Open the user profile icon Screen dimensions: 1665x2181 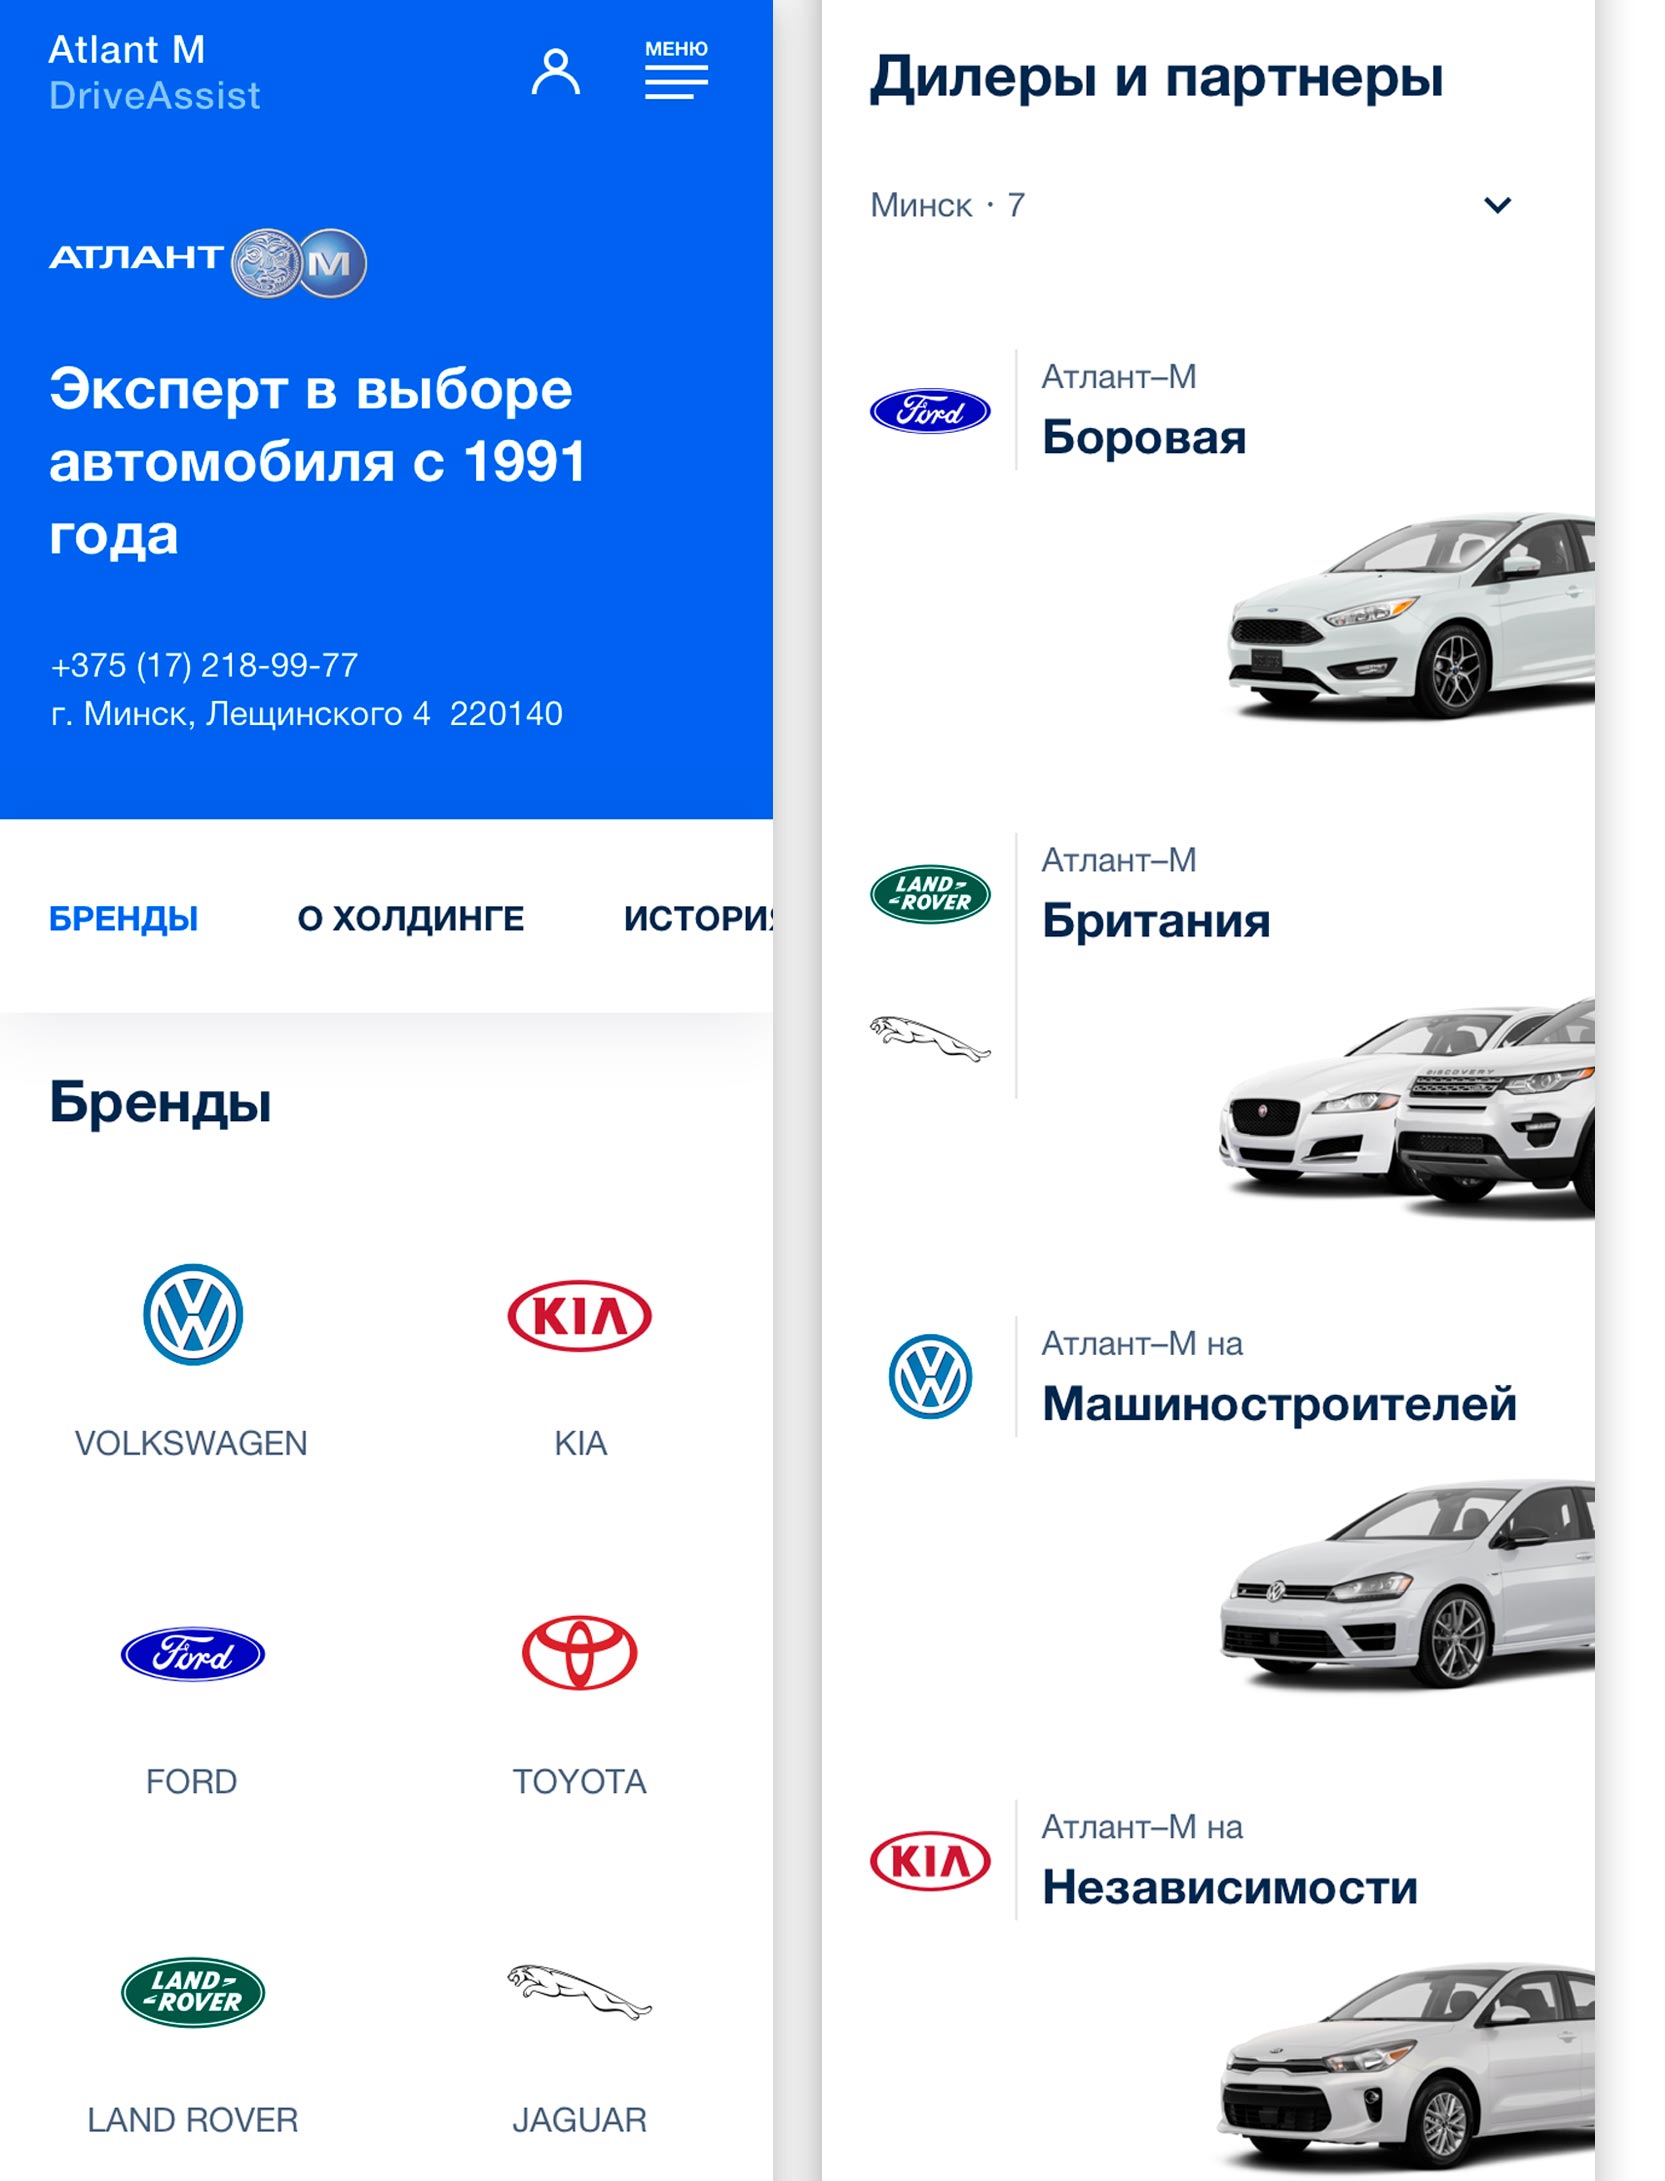[x=555, y=72]
